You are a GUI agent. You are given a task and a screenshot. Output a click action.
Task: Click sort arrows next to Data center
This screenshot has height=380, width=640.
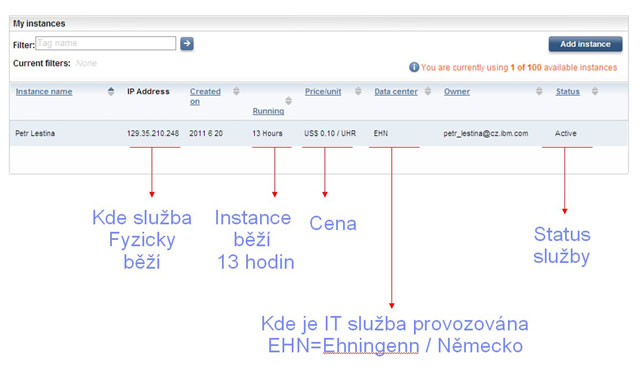[x=428, y=91]
